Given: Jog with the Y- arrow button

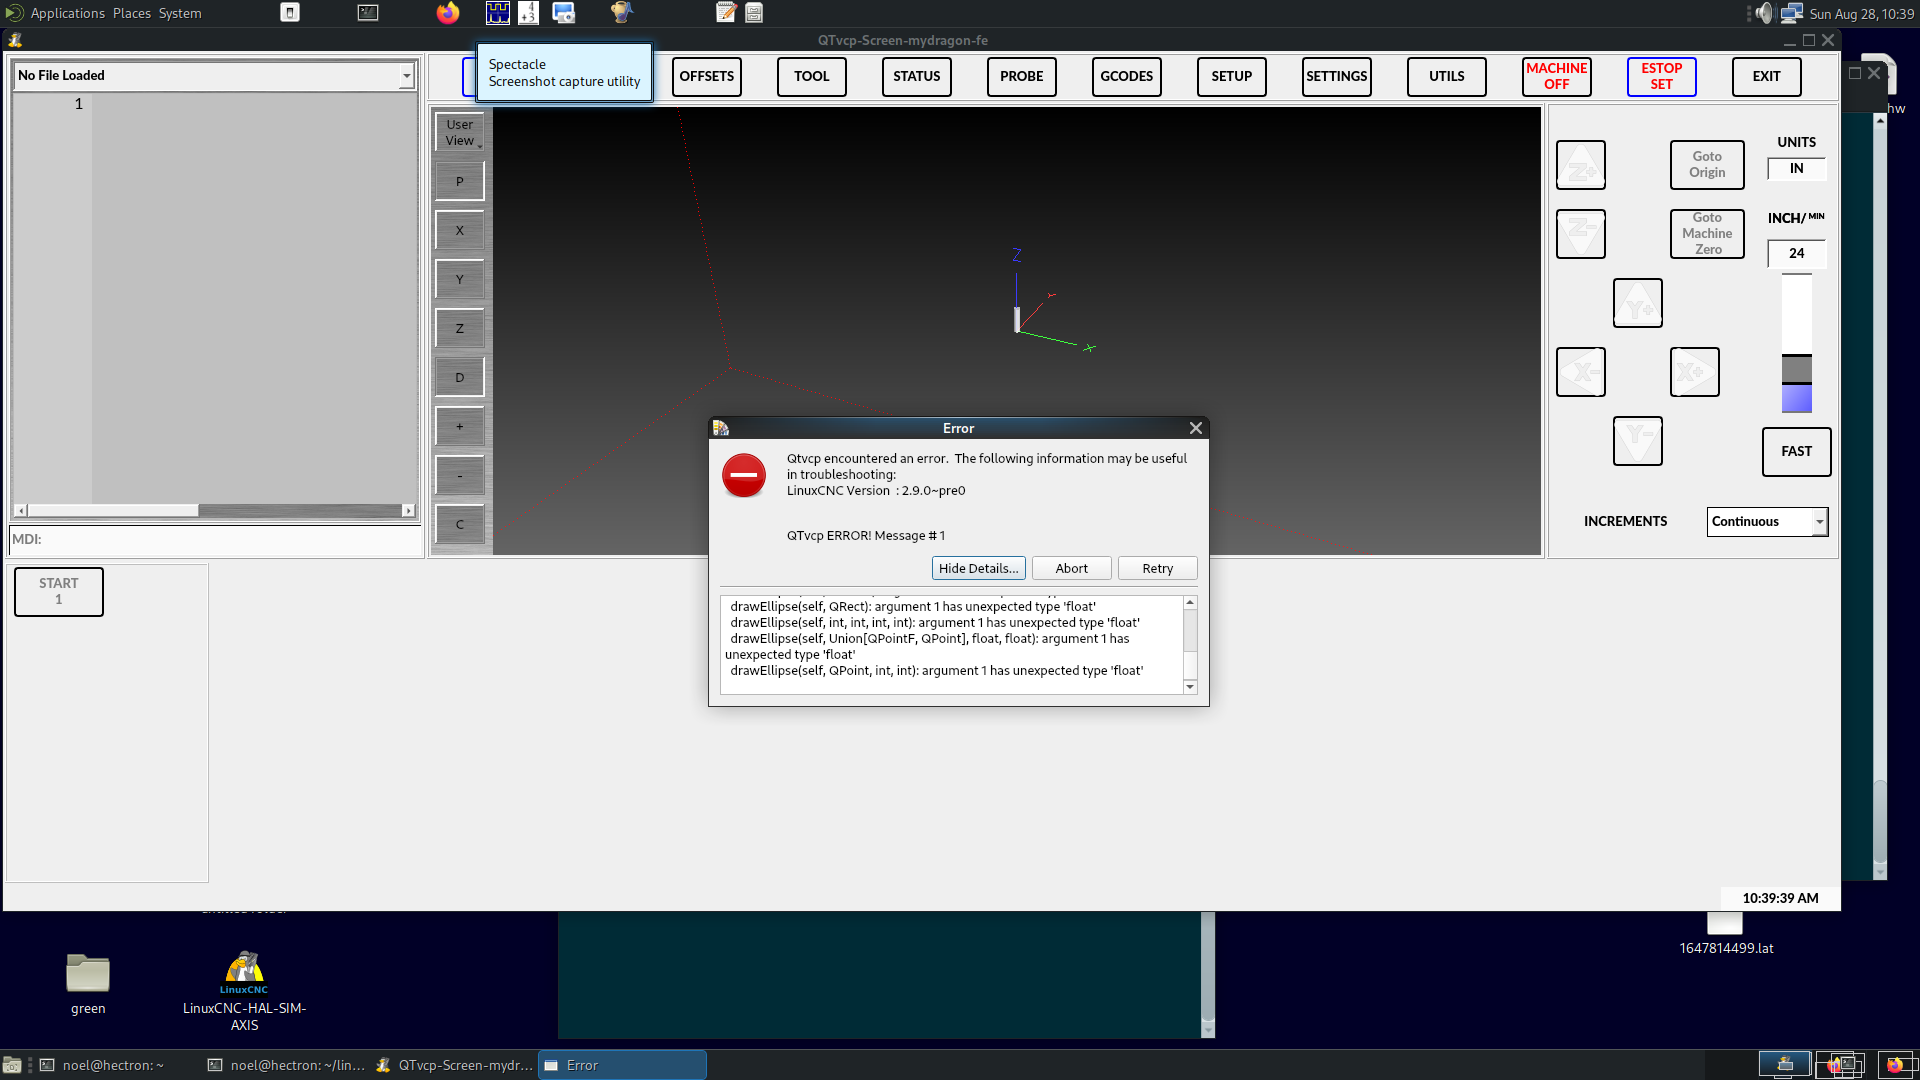Looking at the screenshot, I should point(1638,441).
